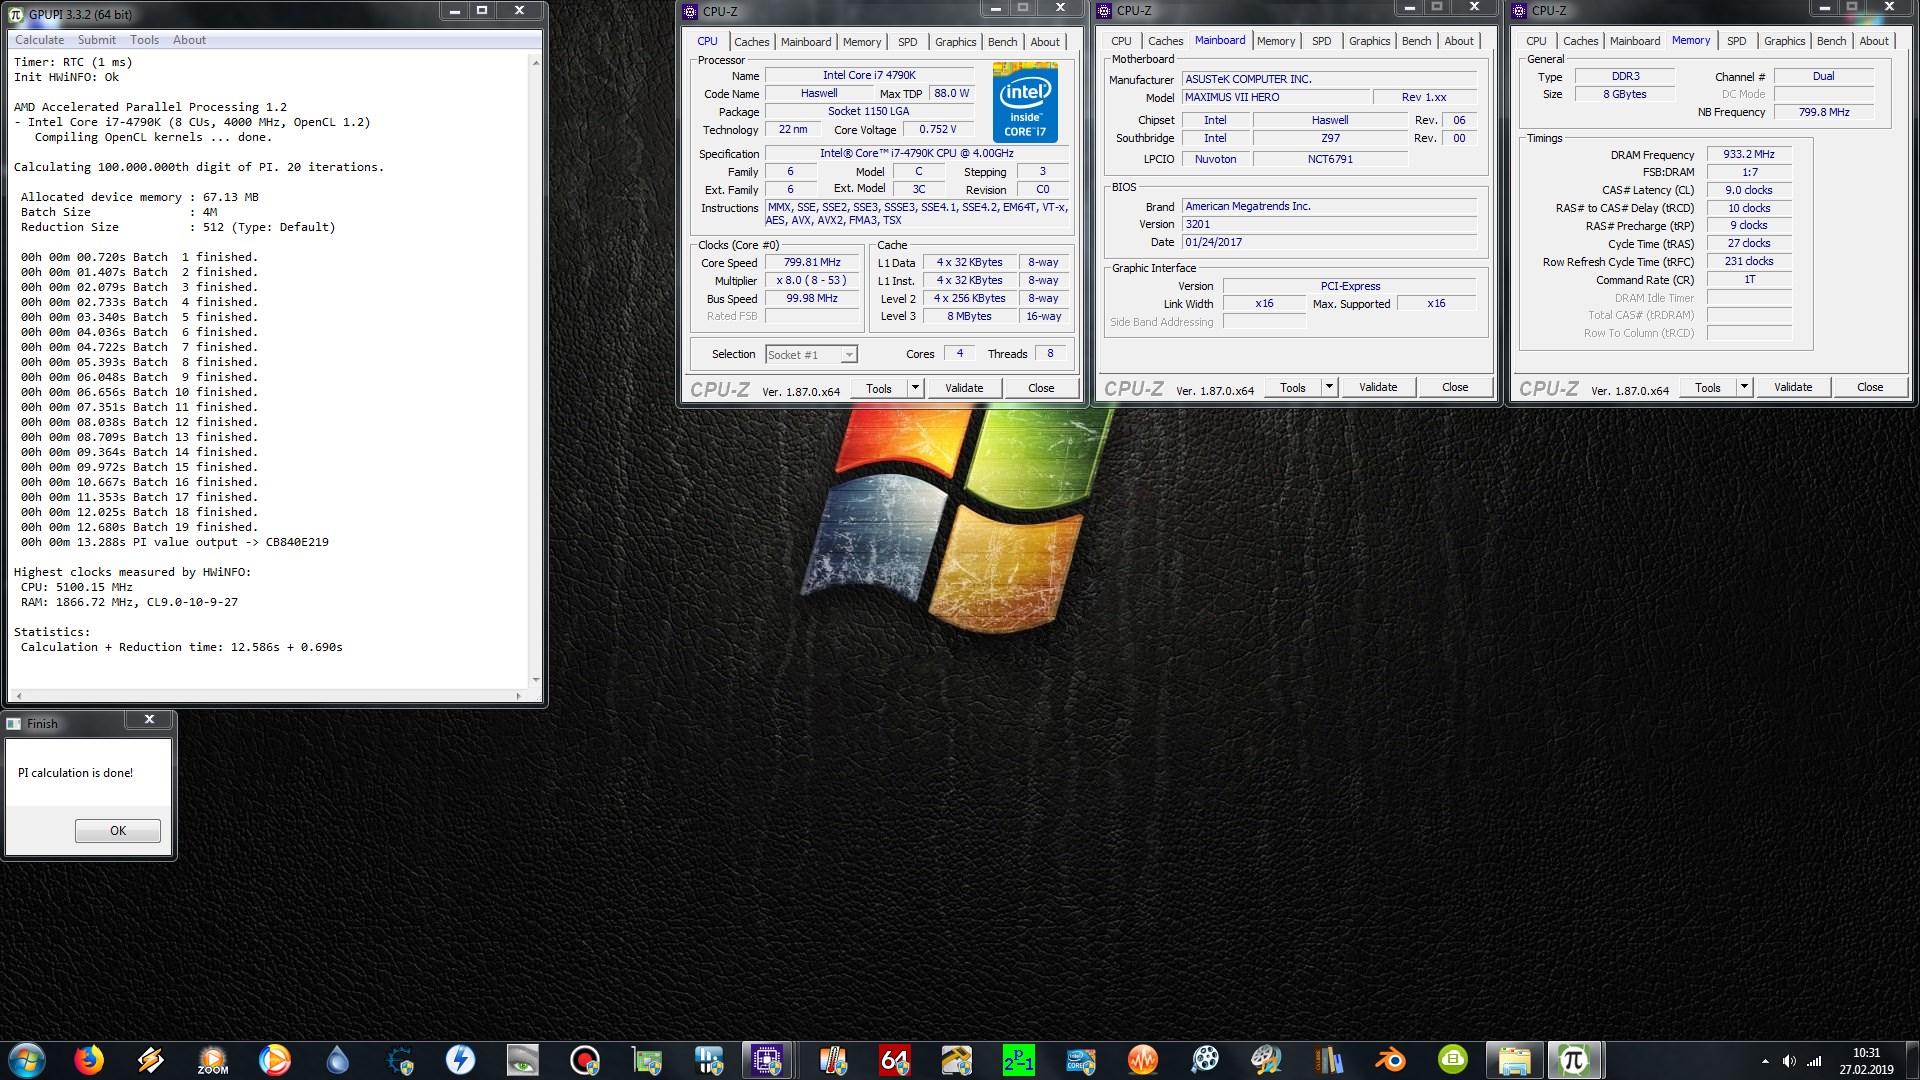Open Prime95 green taskbar icon
Image resolution: width=1920 pixels, height=1080 pixels.
pyautogui.click(x=1019, y=1060)
